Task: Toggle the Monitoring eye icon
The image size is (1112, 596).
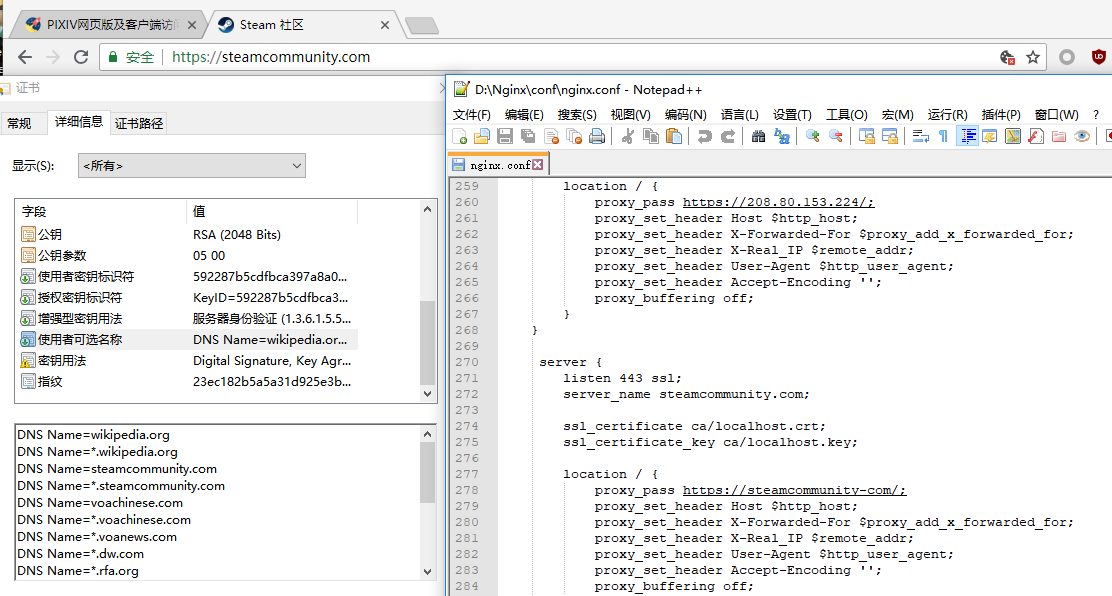Action: click(x=1082, y=136)
